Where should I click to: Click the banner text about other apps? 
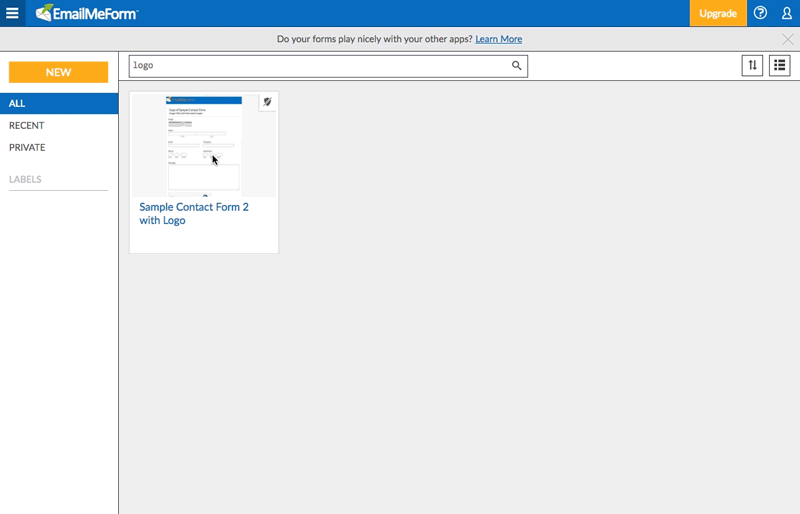coord(373,39)
